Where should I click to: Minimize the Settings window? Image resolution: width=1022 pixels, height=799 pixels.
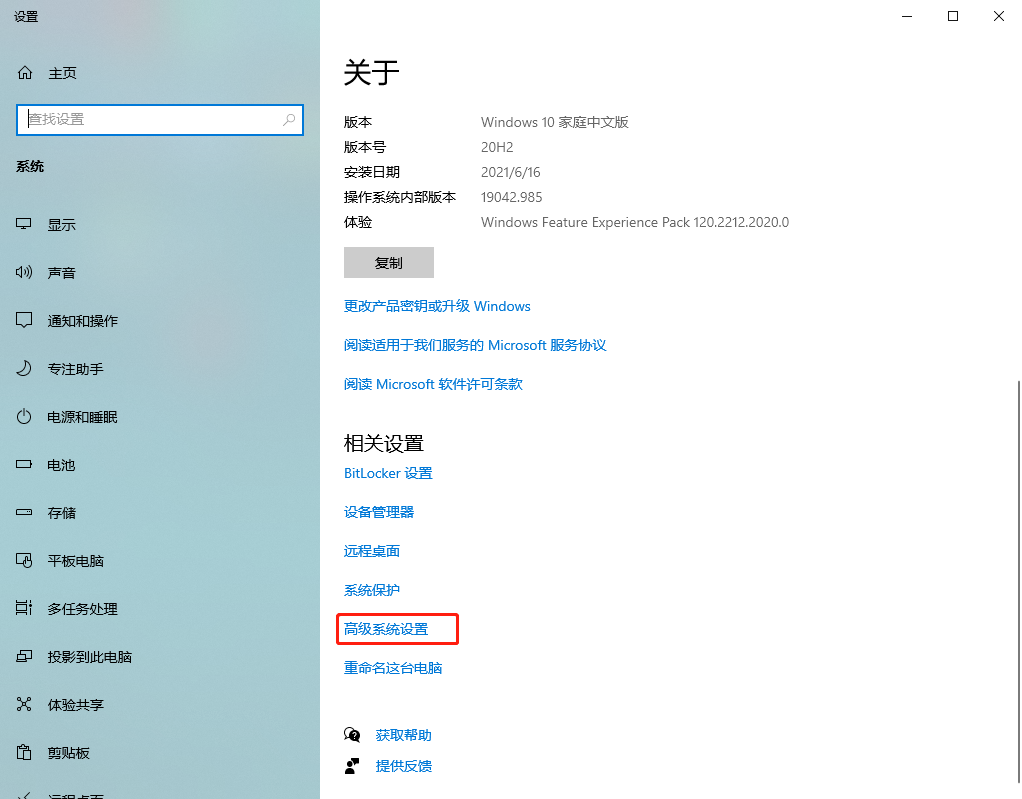[907, 16]
